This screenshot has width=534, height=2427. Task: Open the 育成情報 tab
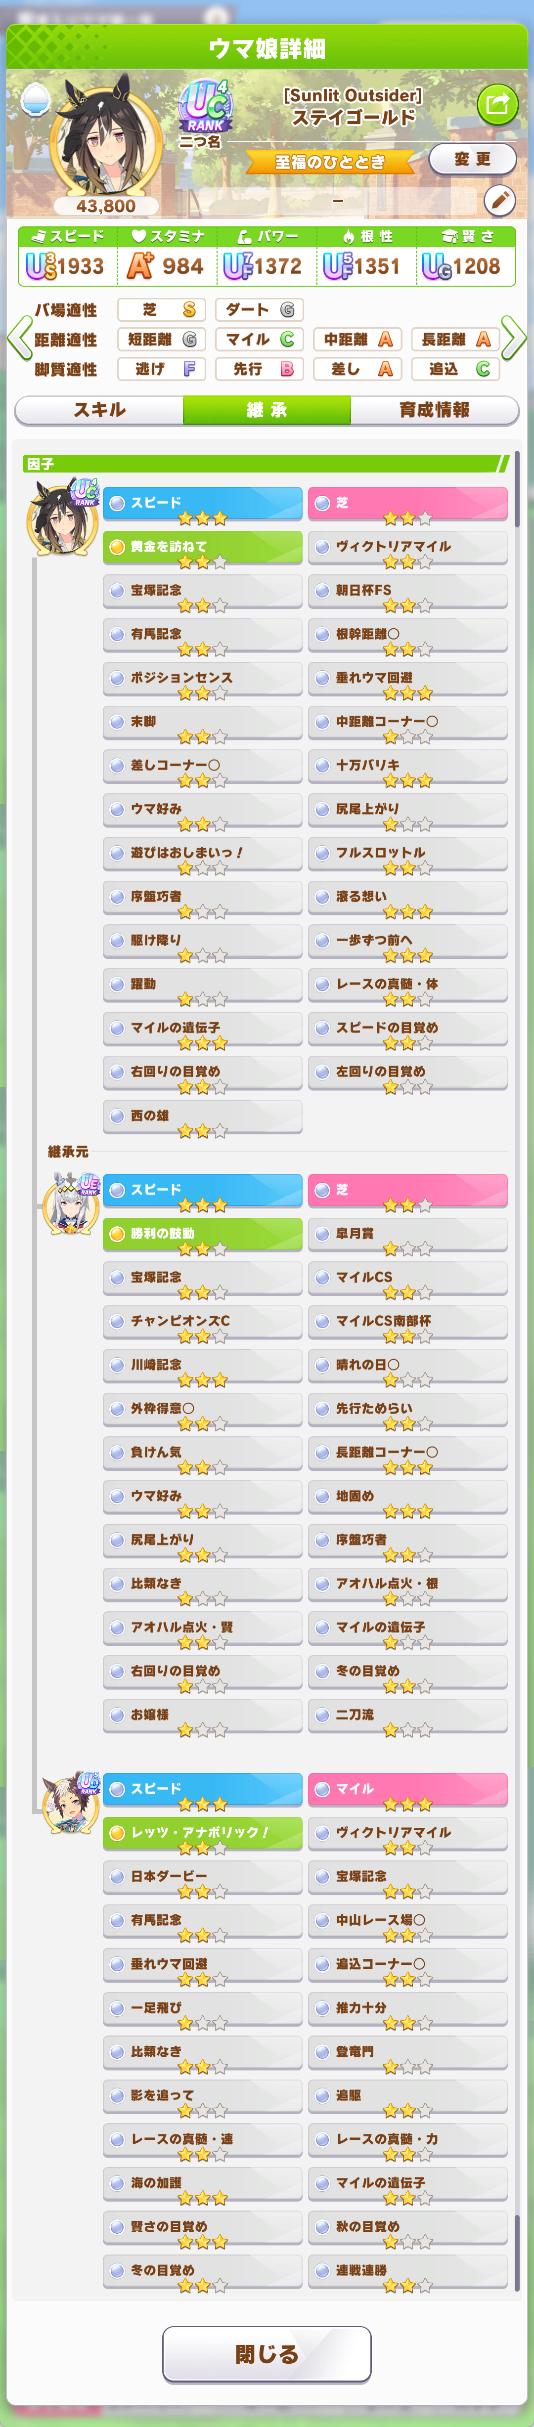pos(435,410)
